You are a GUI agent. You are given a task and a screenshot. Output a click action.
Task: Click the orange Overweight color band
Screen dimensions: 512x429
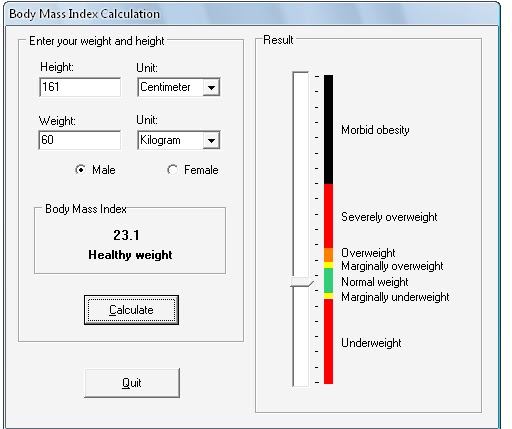pyautogui.click(x=328, y=255)
